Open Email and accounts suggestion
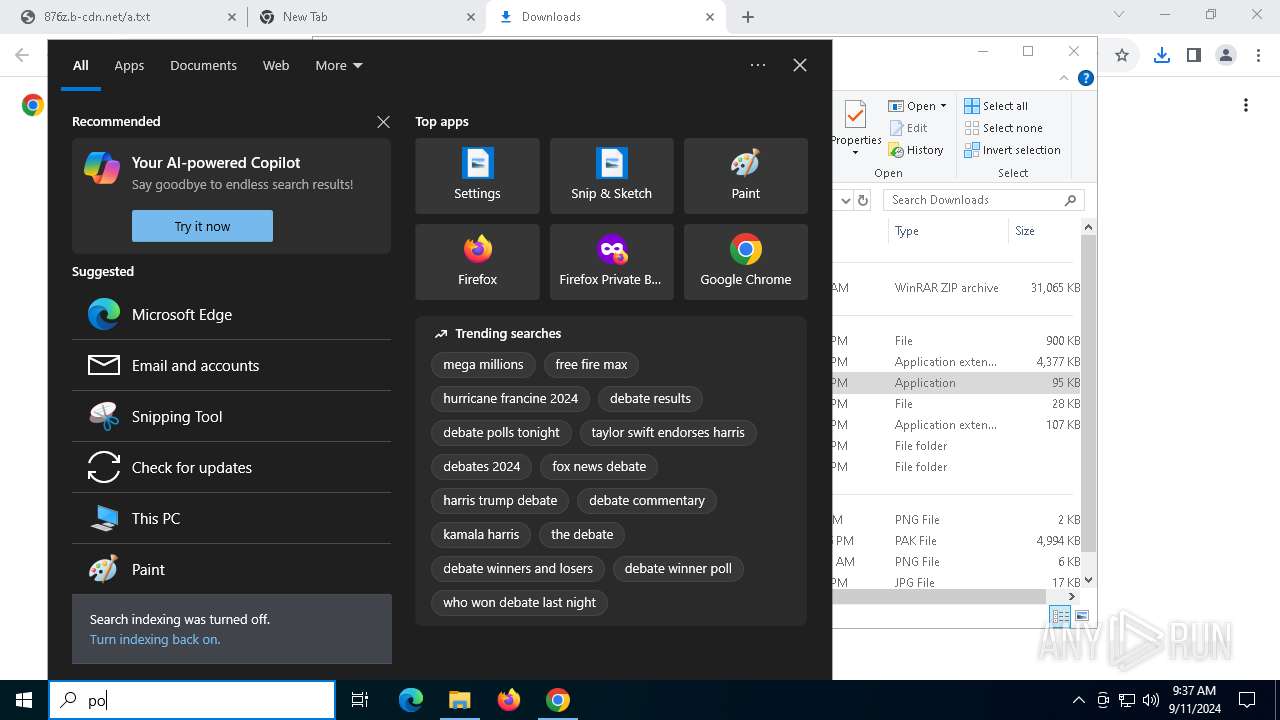The image size is (1280, 720). pyautogui.click(x=231, y=365)
